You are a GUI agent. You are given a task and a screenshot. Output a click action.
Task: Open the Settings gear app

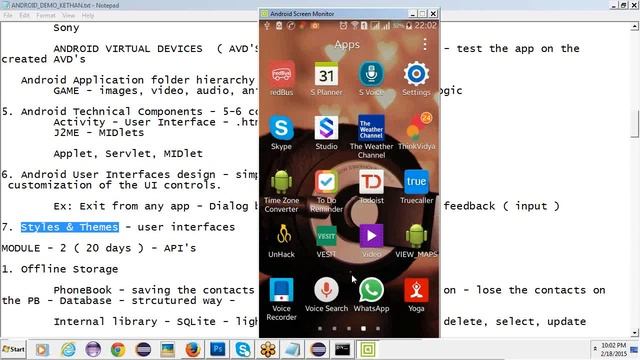[416, 74]
